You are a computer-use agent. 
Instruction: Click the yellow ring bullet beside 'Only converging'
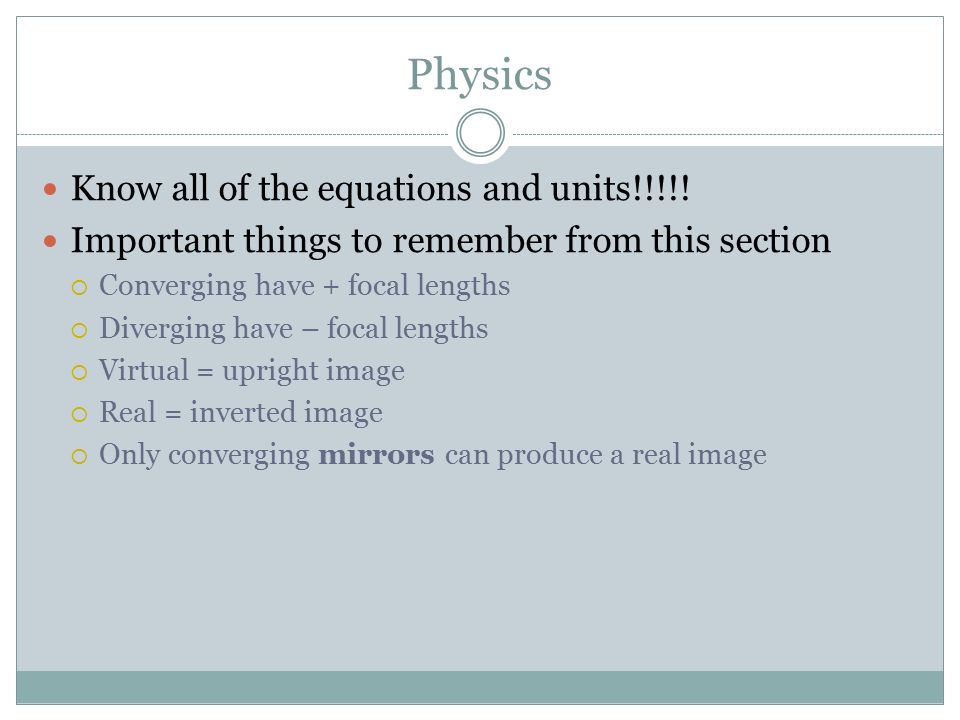pos(80,456)
